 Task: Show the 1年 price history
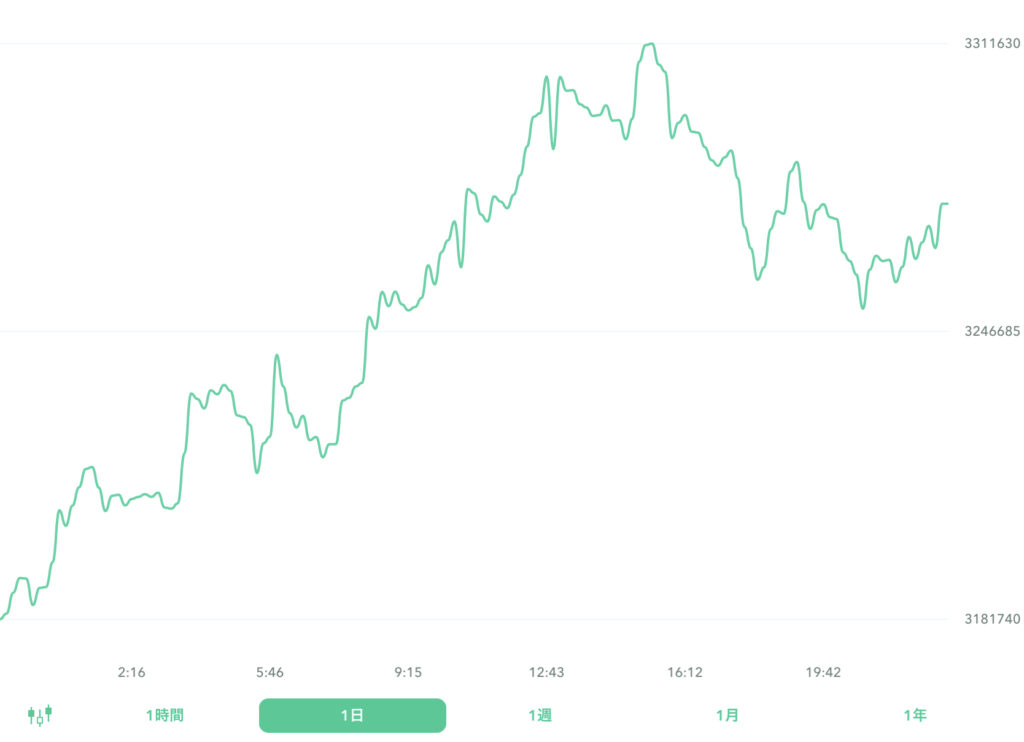click(x=915, y=715)
